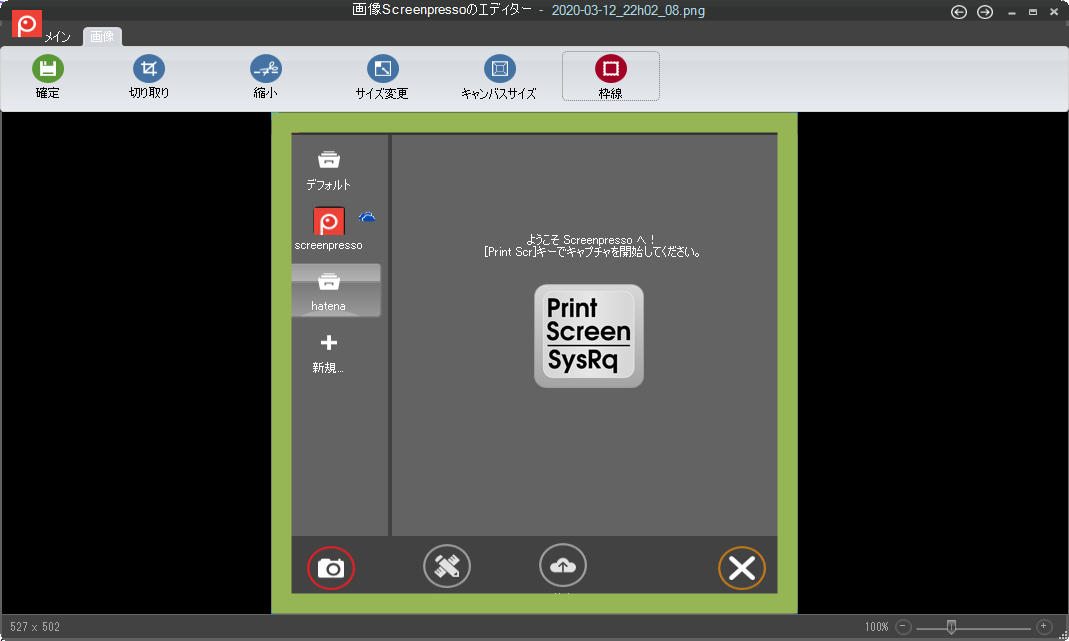This screenshot has width=1069, height=641.
Task: Click the zoom in plus button
Action: (x=1044, y=626)
